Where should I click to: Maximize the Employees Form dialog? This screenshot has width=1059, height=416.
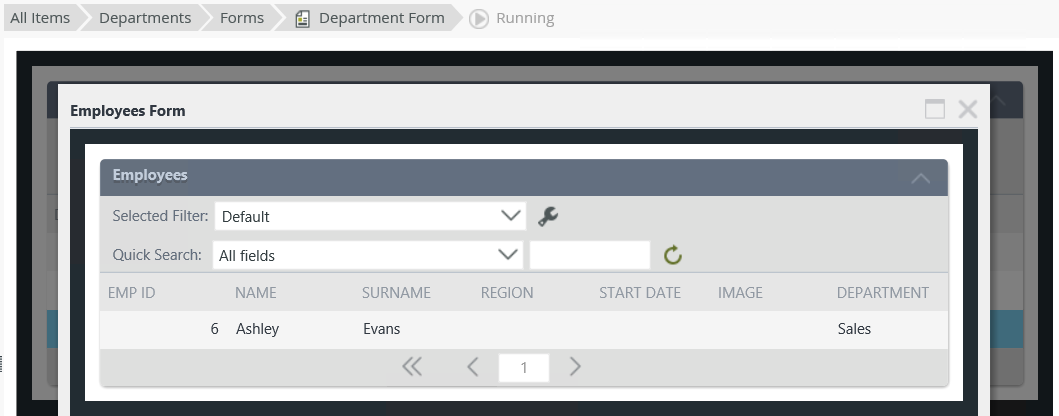point(935,110)
